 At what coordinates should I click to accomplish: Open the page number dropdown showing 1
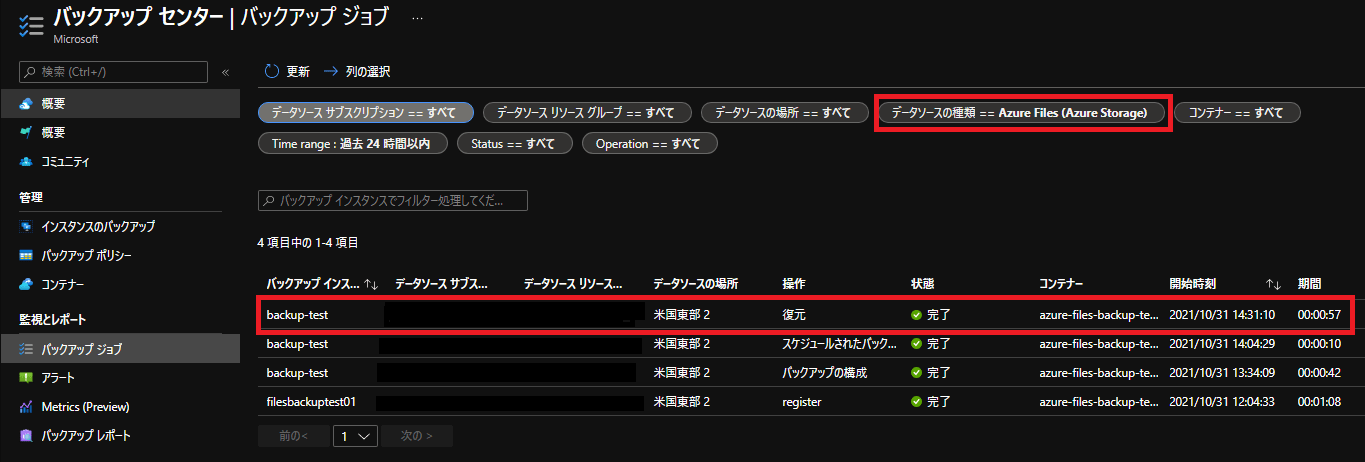coord(354,436)
